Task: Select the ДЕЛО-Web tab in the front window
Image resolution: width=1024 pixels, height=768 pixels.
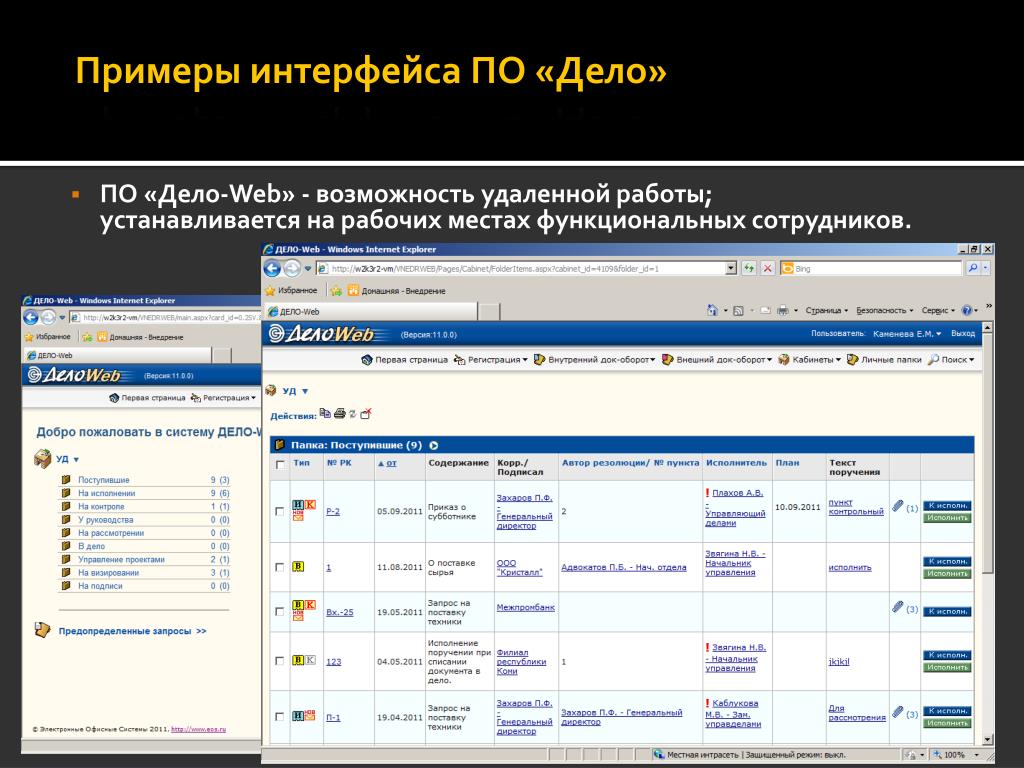Action: point(371,312)
